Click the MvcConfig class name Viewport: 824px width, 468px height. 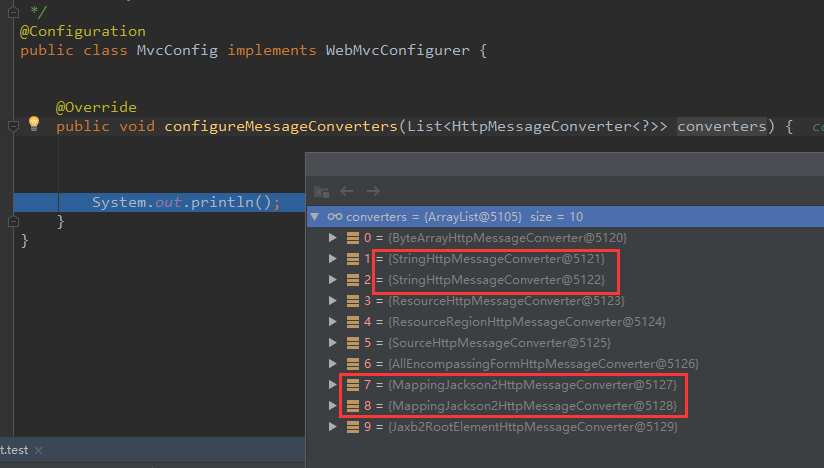177,50
